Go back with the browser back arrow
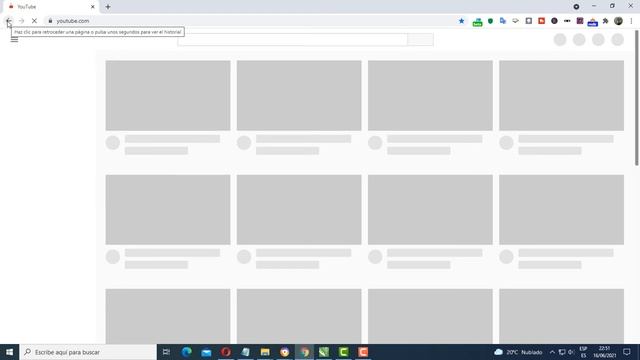 pos(9,21)
